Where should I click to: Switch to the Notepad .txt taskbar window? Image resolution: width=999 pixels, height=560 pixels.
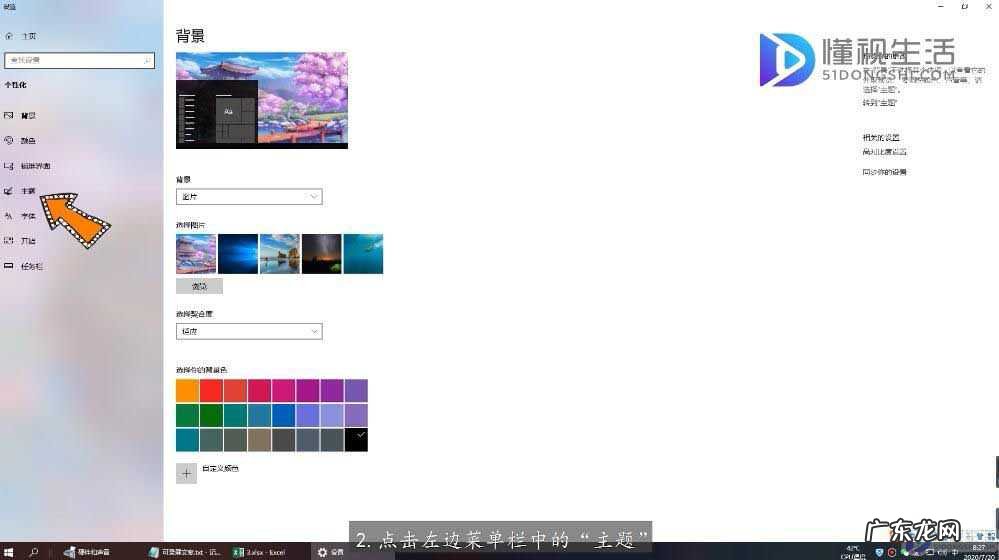(x=185, y=552)
